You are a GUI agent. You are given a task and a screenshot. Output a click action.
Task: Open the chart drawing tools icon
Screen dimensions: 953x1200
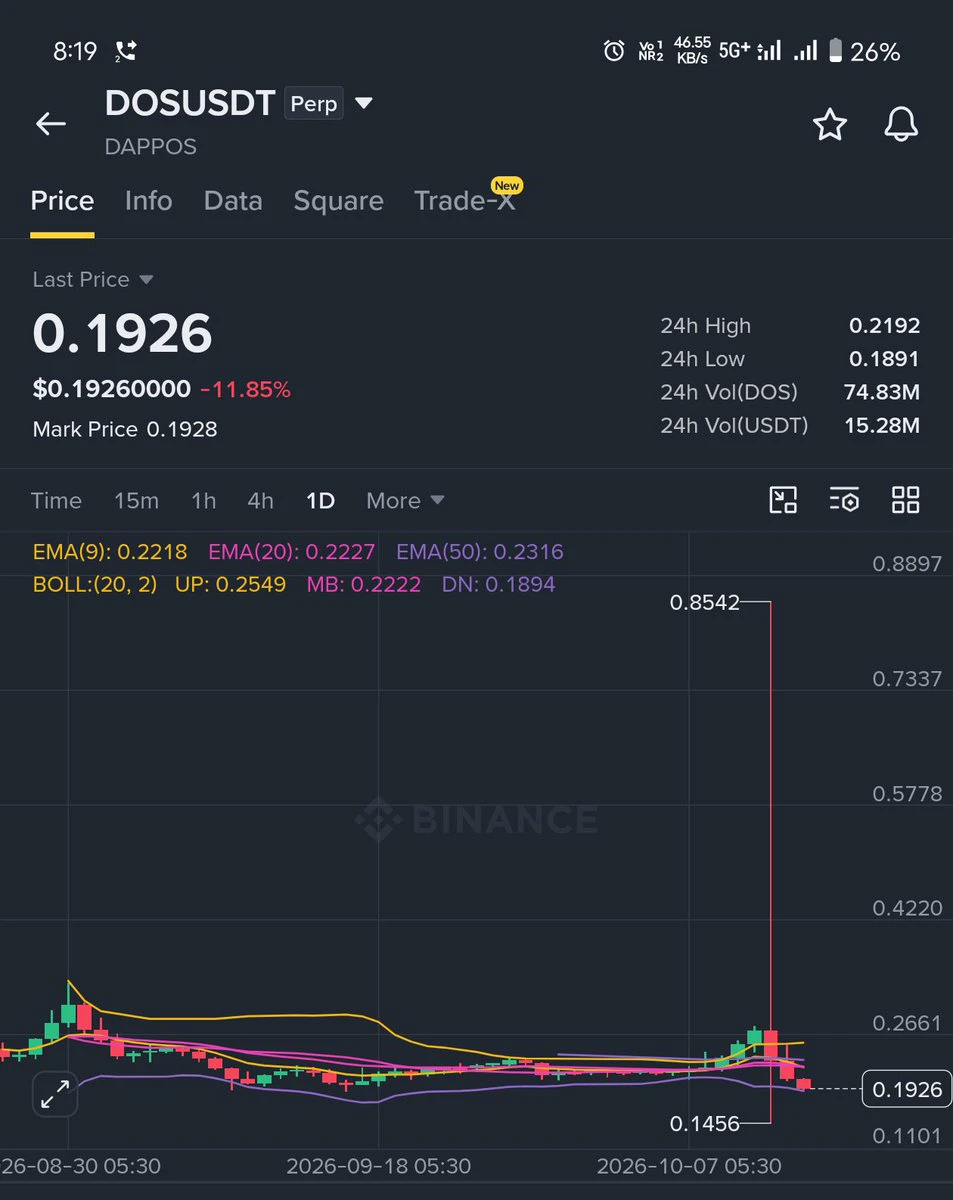(x=783, y=500)
